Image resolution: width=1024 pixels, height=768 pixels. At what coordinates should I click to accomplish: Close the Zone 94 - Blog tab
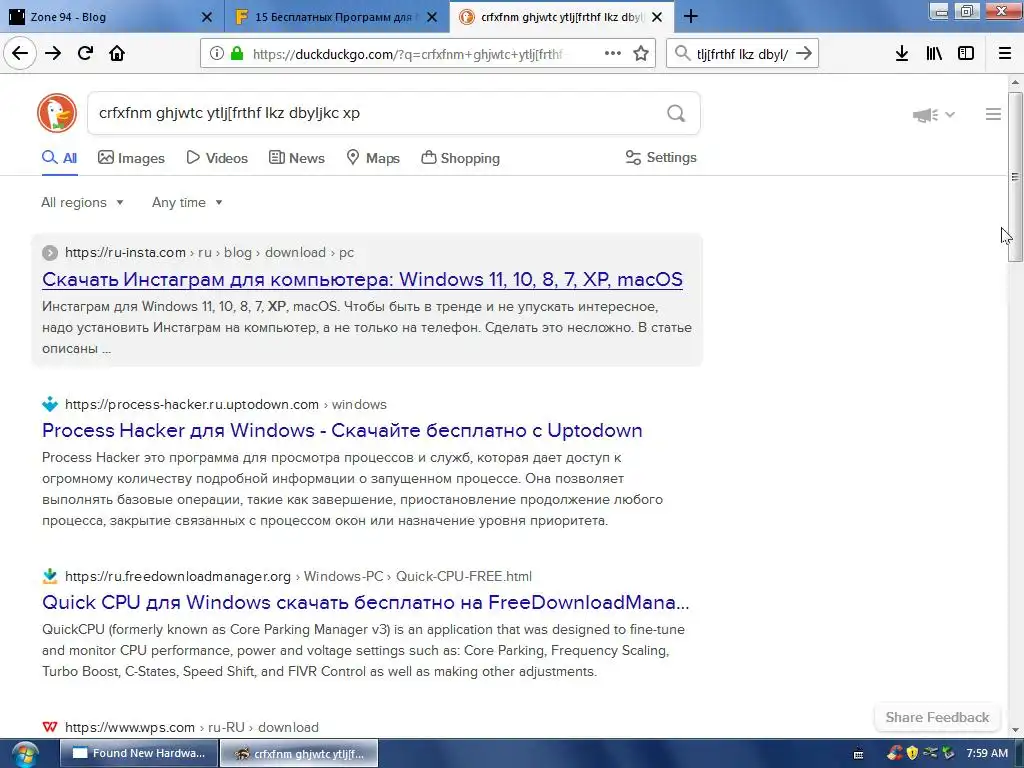click(x=206, y=17)
